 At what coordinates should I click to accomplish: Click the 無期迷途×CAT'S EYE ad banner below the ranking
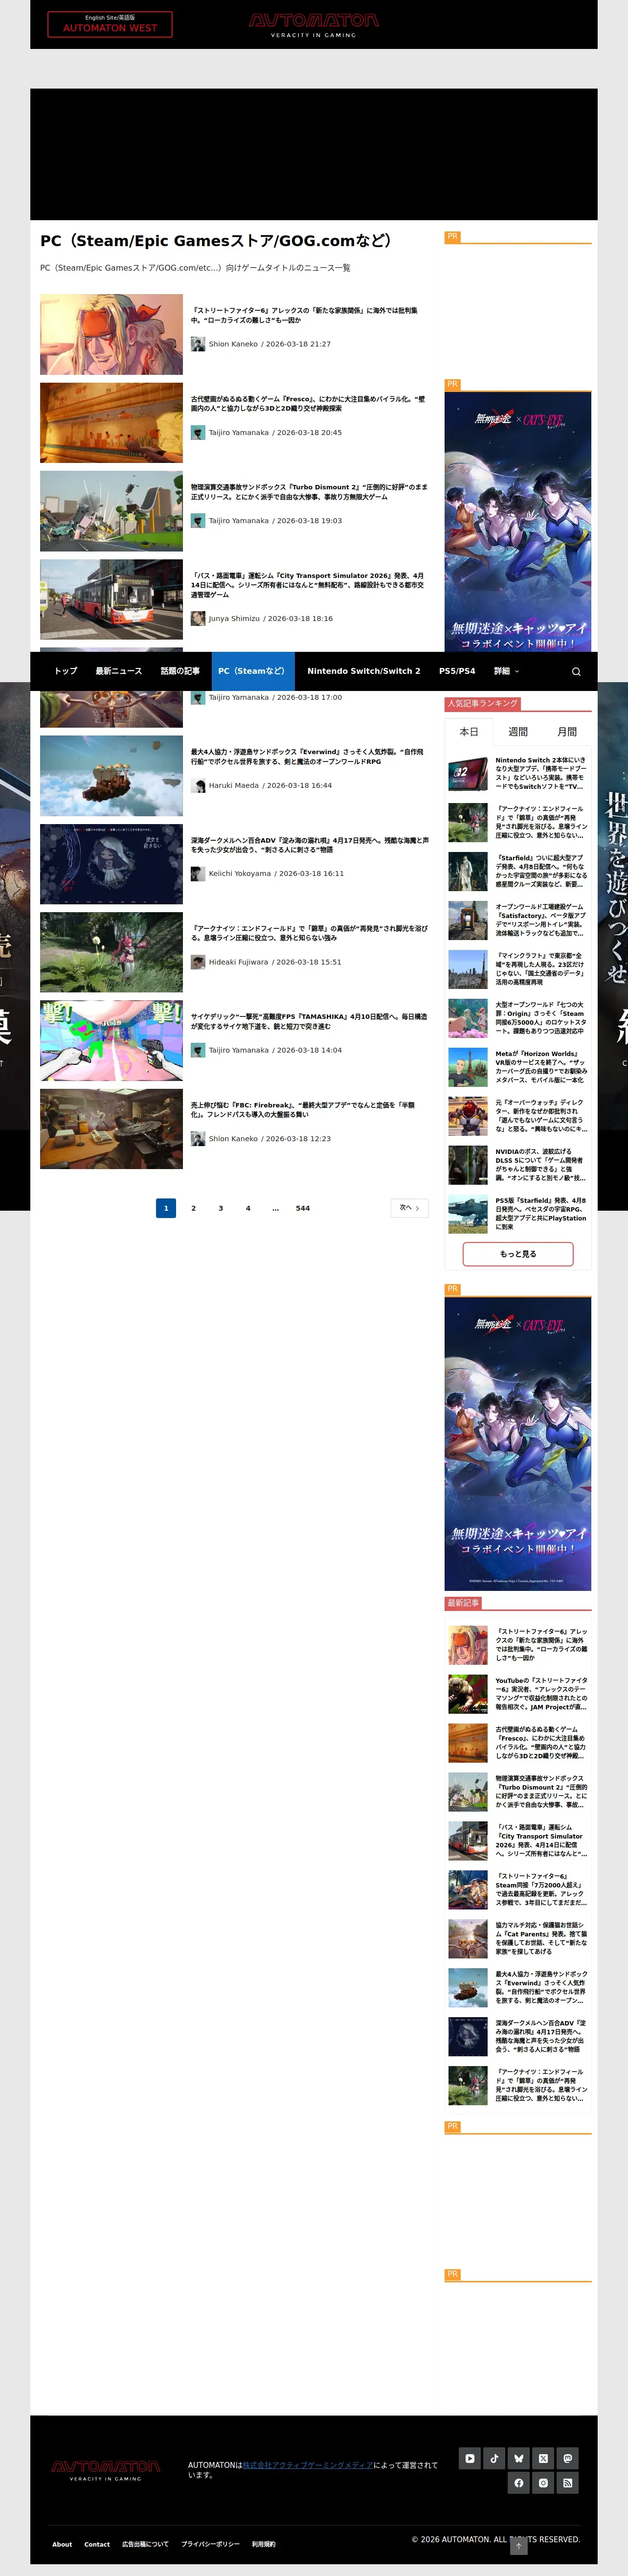[518, 1444]
